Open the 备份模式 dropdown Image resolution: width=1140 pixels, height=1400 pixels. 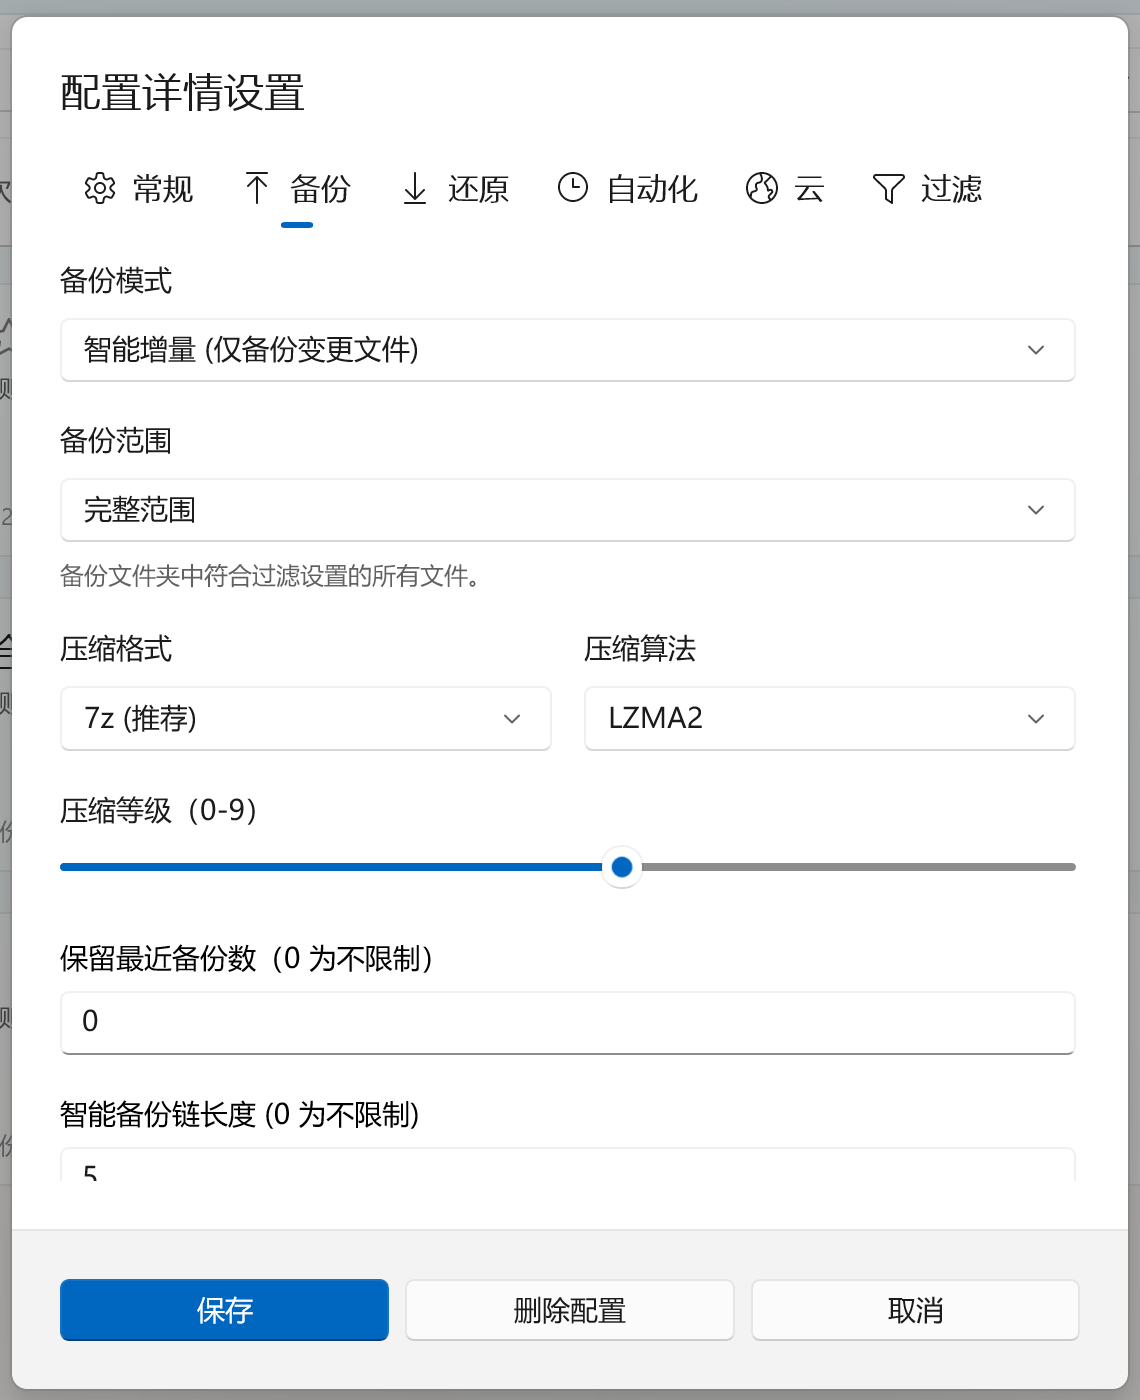coord(568,350)
